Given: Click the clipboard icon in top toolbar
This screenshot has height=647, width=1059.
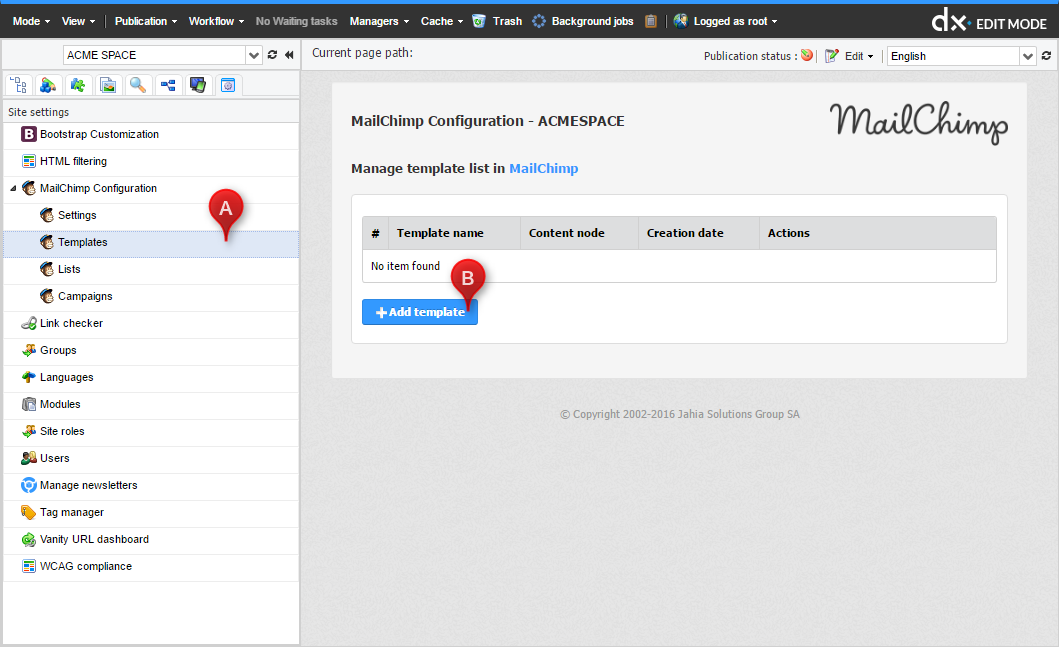Looking at the screenshot, I should point(651,21).
